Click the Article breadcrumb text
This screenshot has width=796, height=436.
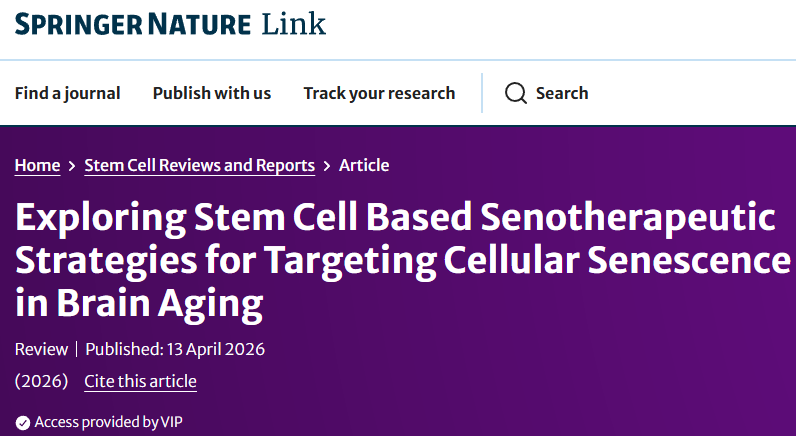(364, 166)
